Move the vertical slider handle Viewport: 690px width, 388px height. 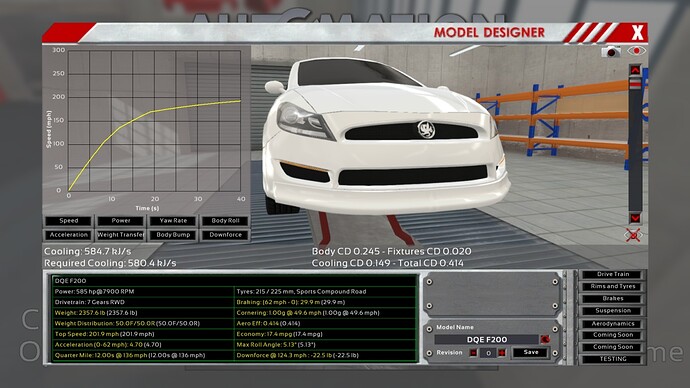coord(635,84)
